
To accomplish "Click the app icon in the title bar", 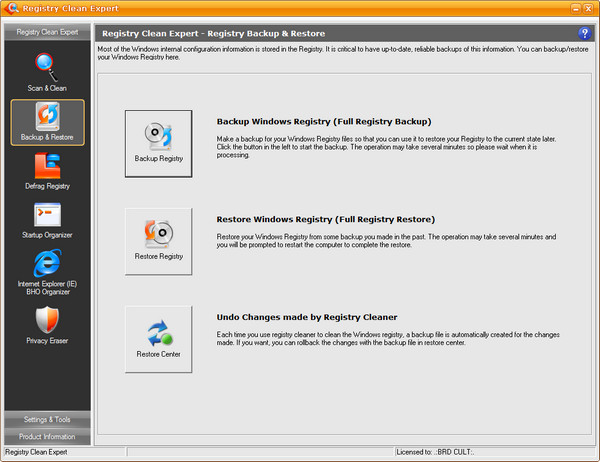I will point(11,9).
